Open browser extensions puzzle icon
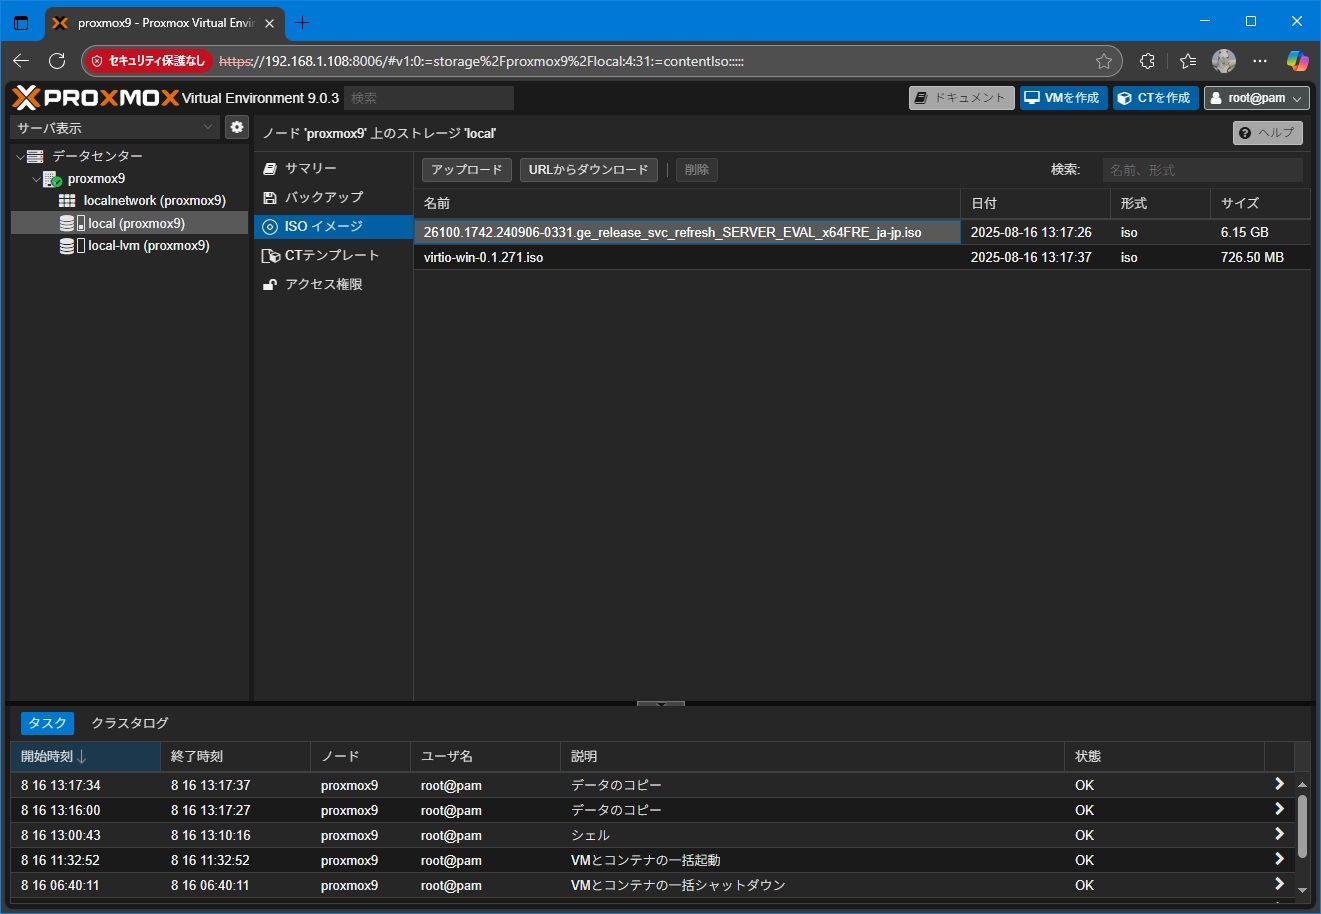The height and width of the screenshot is (914, 1321). coord(1147,61)
